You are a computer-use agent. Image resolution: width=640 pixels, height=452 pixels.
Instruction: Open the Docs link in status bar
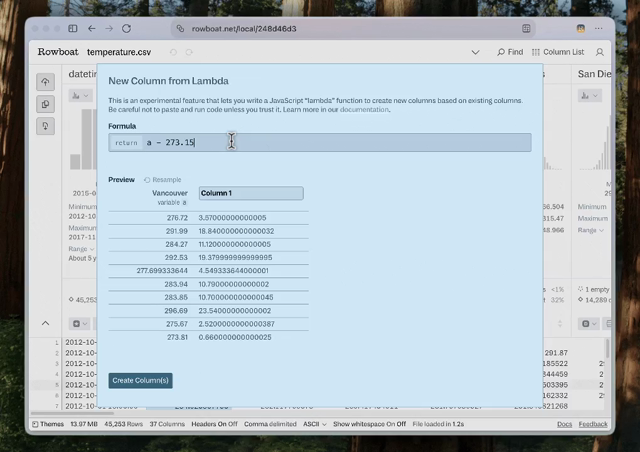564,424
